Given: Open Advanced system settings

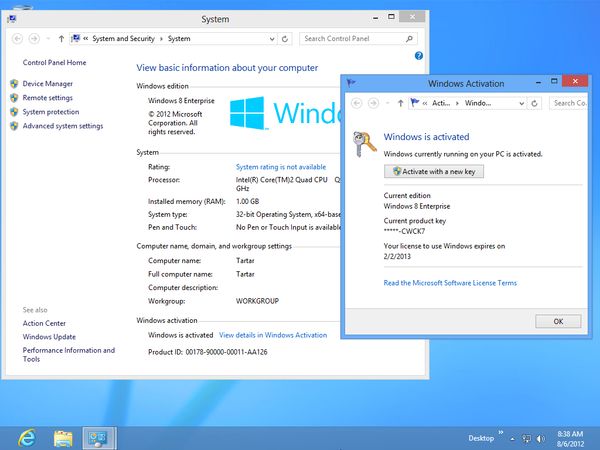Looking at the screenshot, I should coord(62,126).
